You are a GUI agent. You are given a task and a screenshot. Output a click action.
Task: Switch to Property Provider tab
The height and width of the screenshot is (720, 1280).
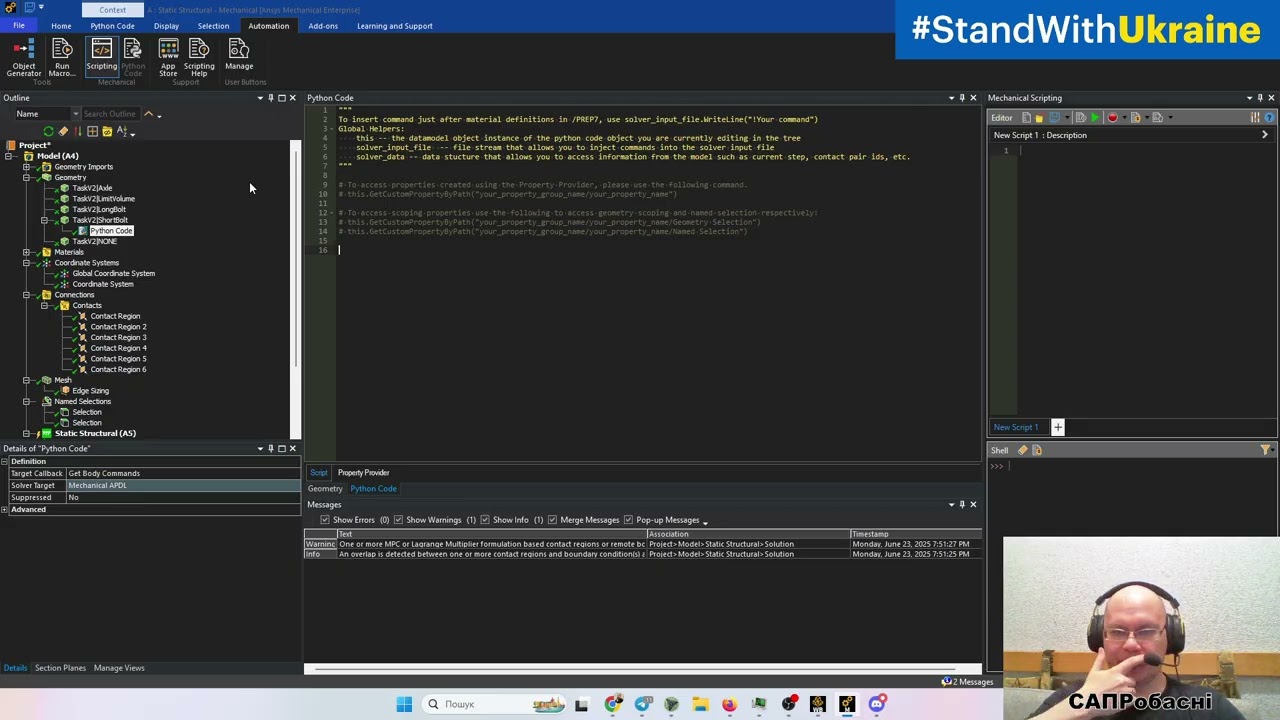[363, 473]
